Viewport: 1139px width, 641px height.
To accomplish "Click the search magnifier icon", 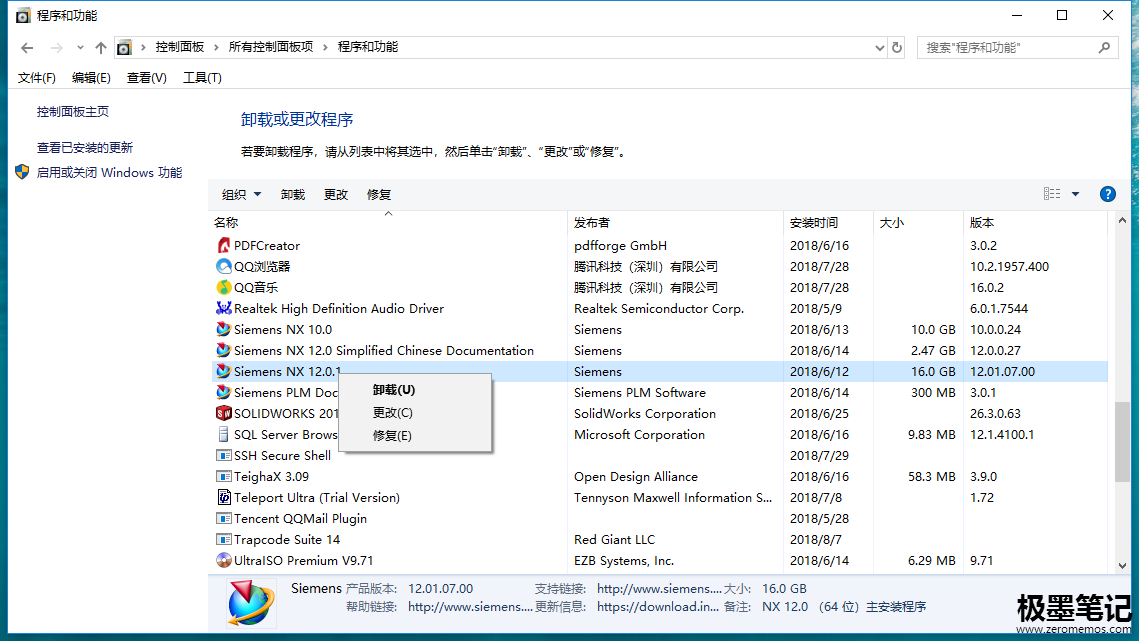I will (1105, 47).
